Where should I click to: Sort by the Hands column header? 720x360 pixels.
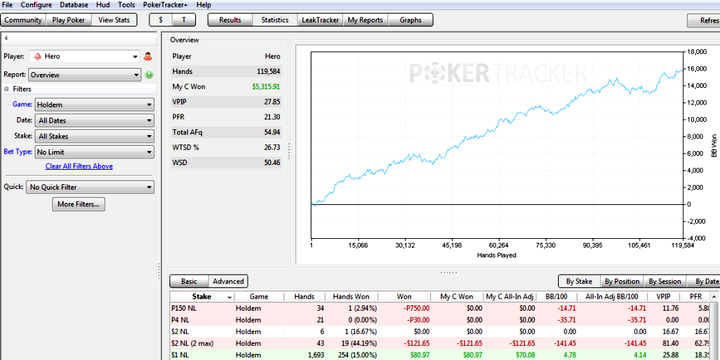[304, 297]
